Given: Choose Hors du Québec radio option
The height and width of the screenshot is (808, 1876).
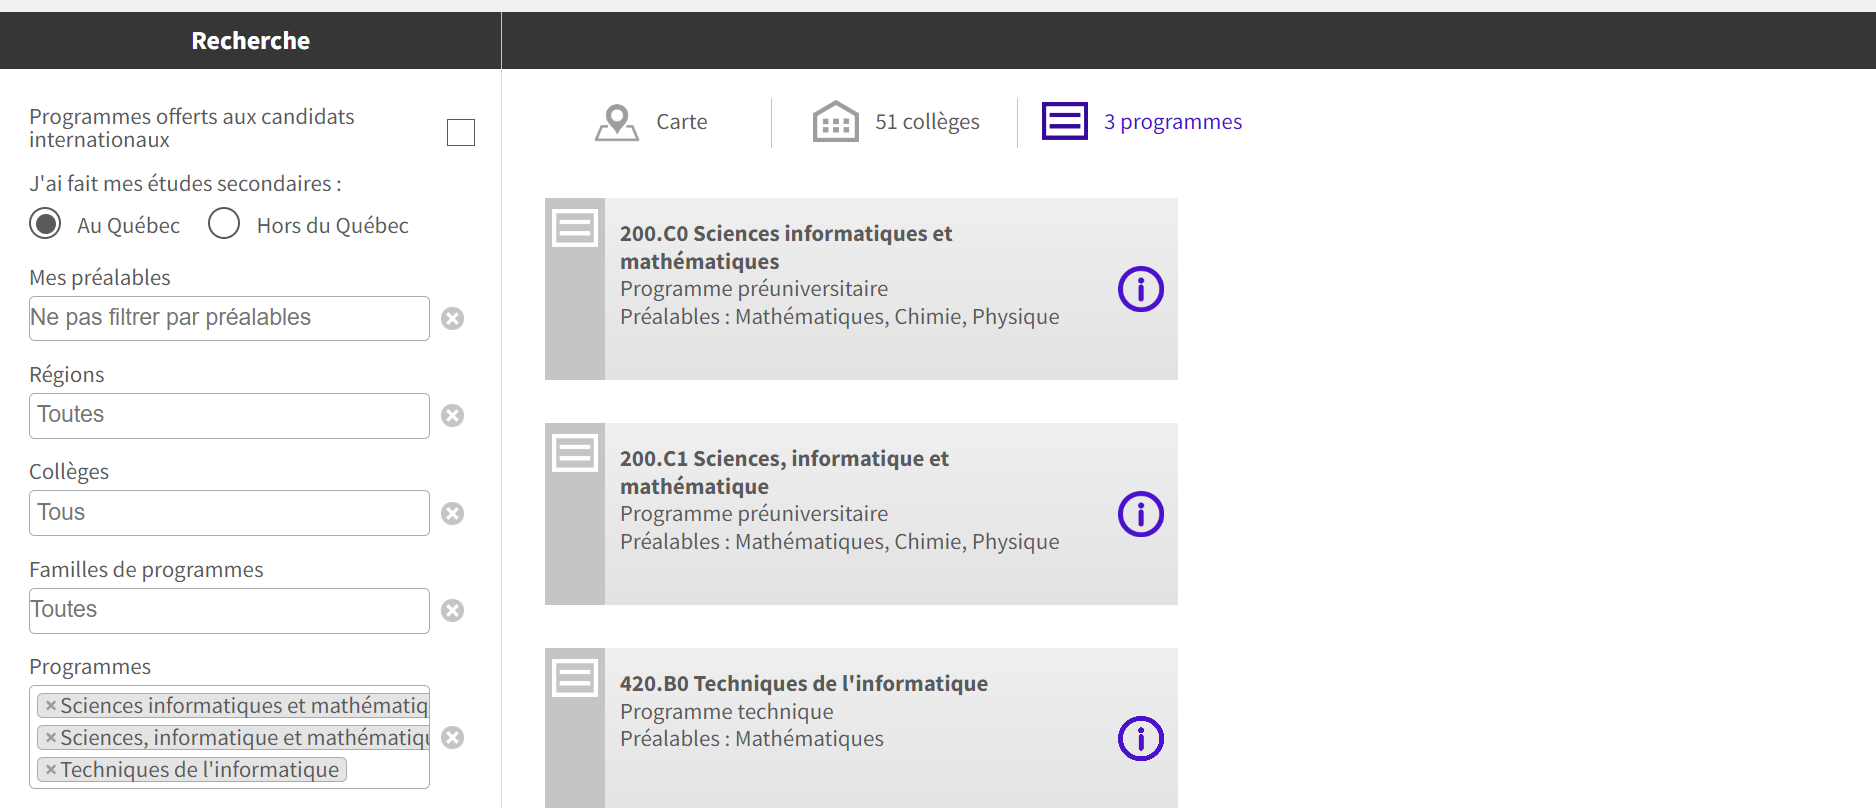Looking at the screenshot, I should 224,223.
